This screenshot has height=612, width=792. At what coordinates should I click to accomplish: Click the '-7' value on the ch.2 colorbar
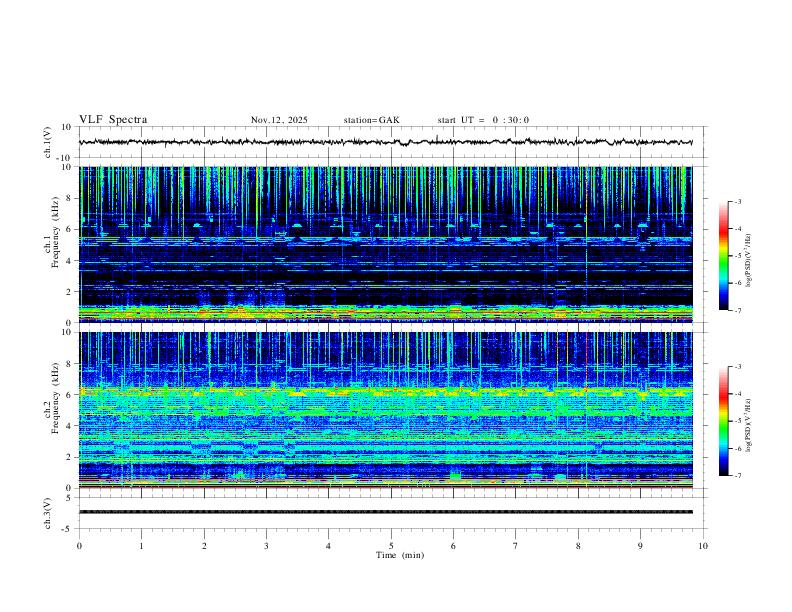point(738,475)
